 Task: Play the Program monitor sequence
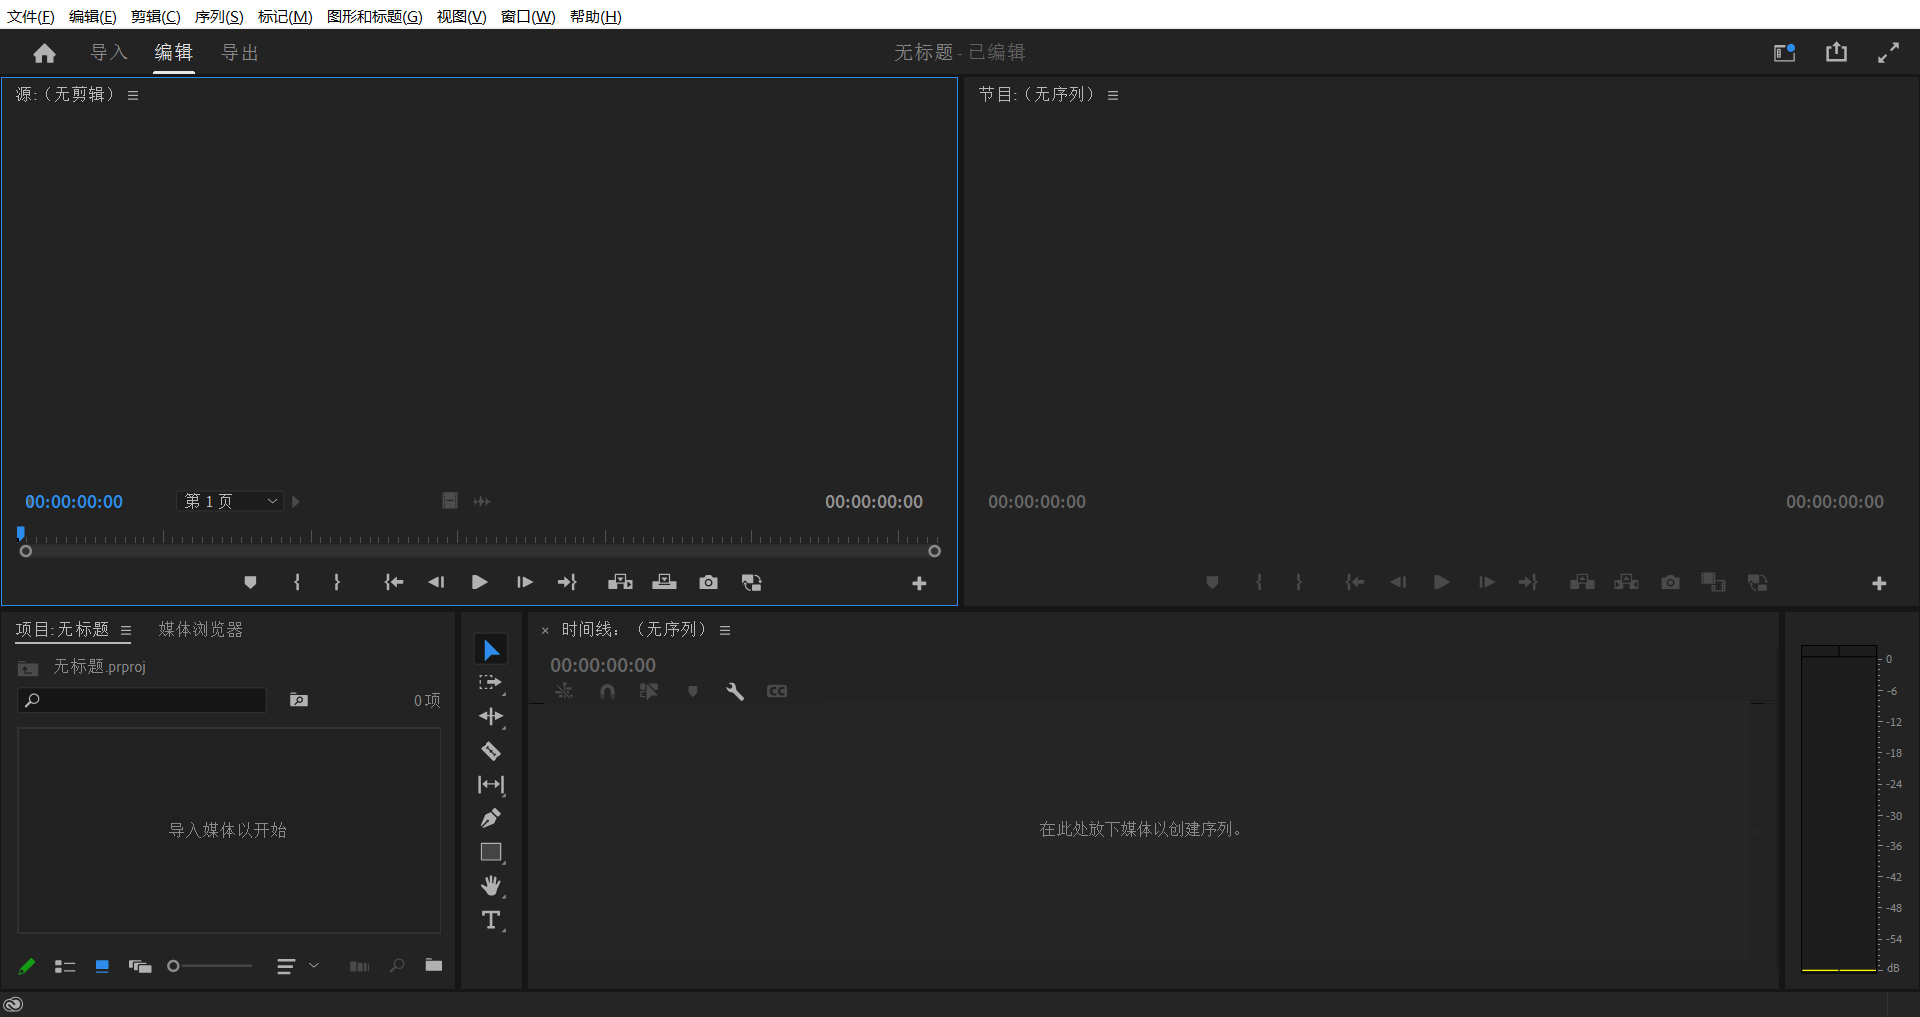pyautogui.click(x=1441, y=582)
